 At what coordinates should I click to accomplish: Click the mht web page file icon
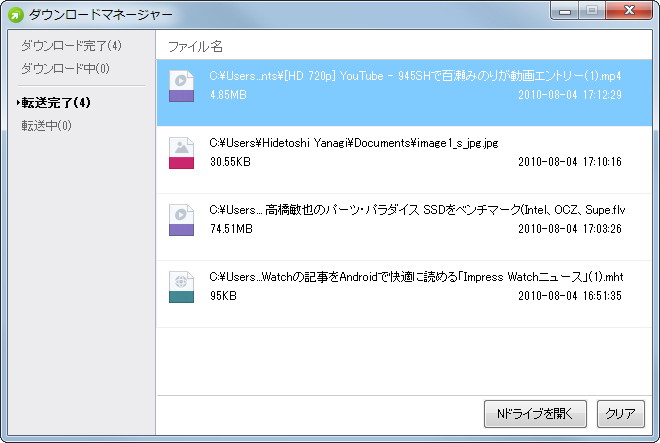point(181,287)
